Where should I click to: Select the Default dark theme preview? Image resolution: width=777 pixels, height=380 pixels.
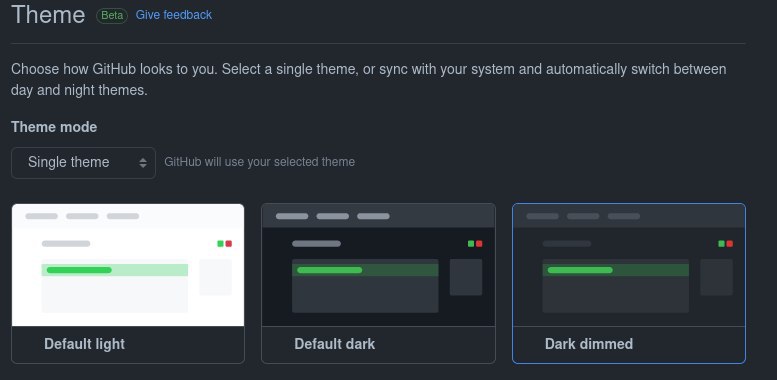coord(378,265)
